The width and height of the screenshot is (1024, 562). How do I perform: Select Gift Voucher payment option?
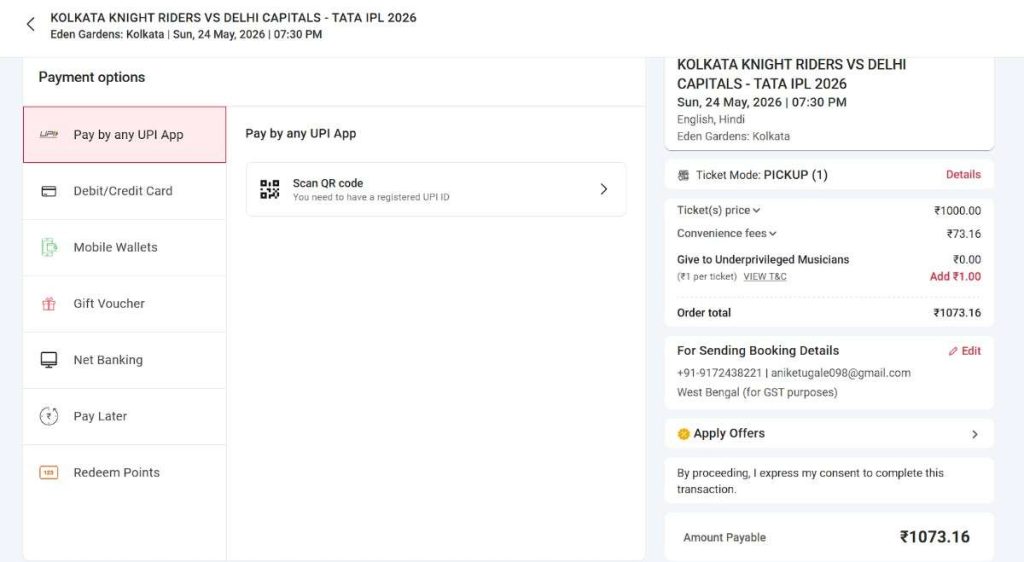(x=124, y=304)
